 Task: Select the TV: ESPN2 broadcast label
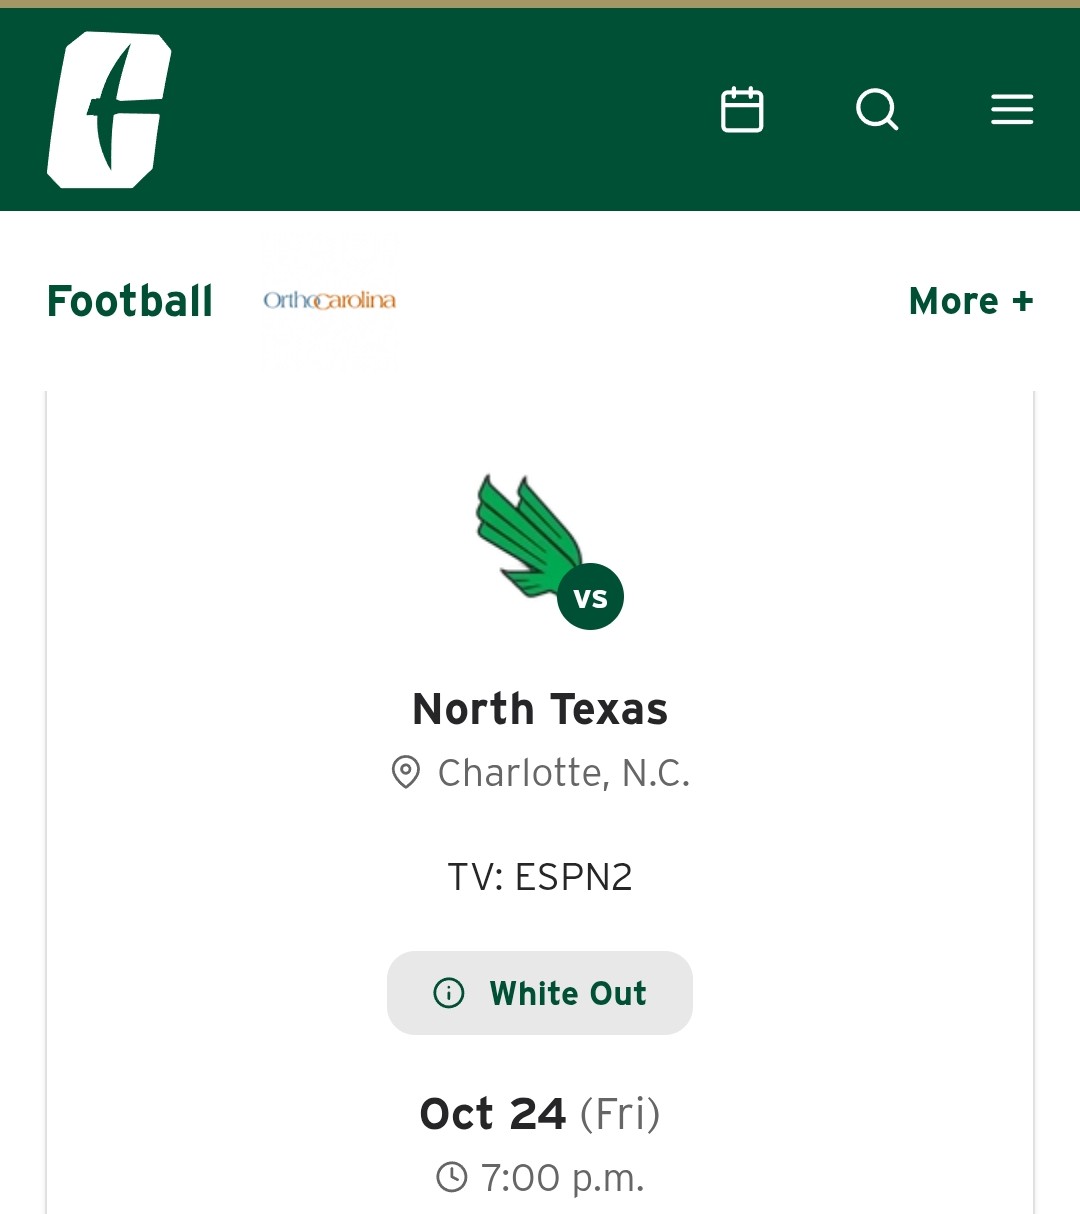[x=540, y=877]
